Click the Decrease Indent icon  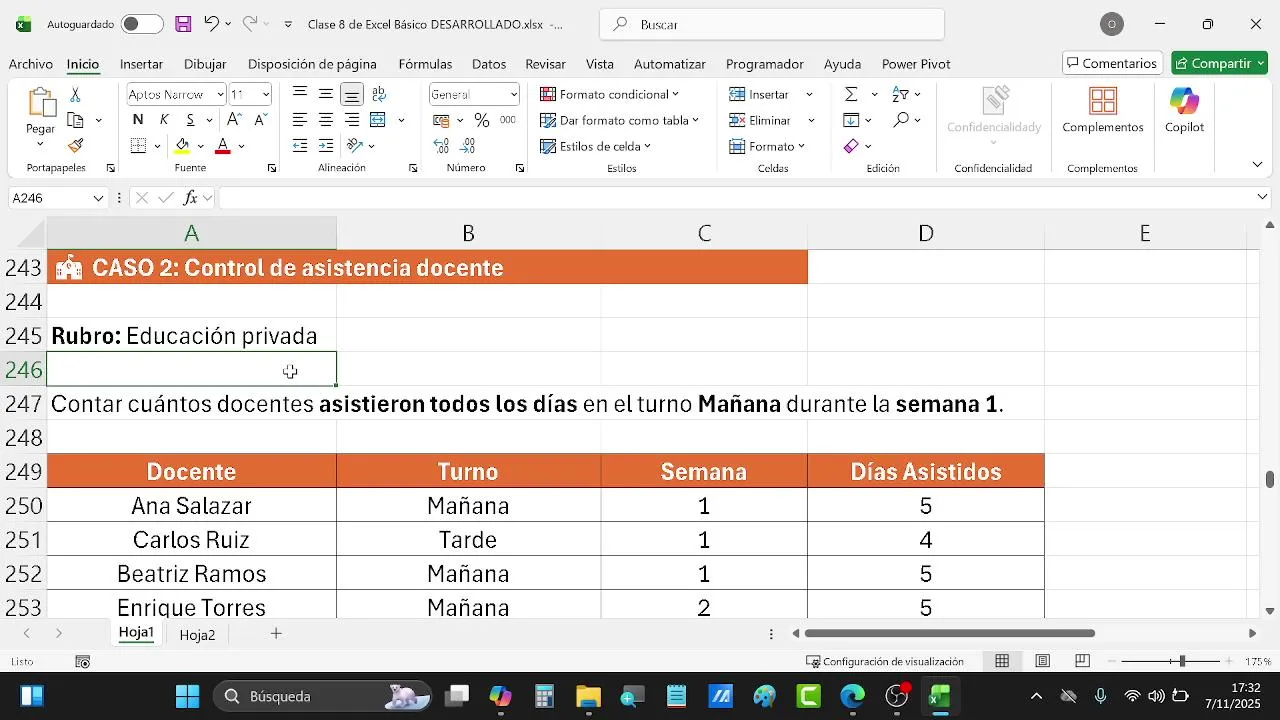[x=300, y=146]
